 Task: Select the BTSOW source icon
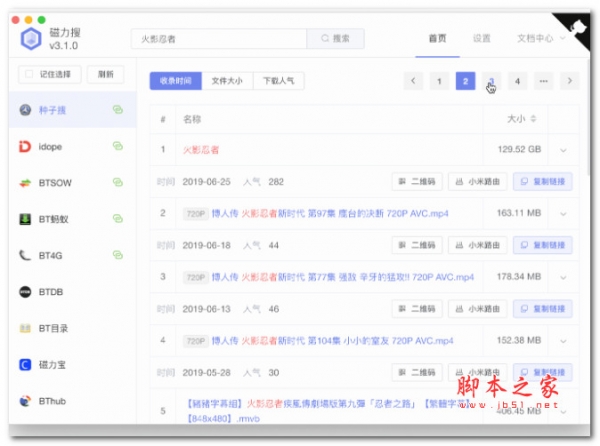click(25, 183)
